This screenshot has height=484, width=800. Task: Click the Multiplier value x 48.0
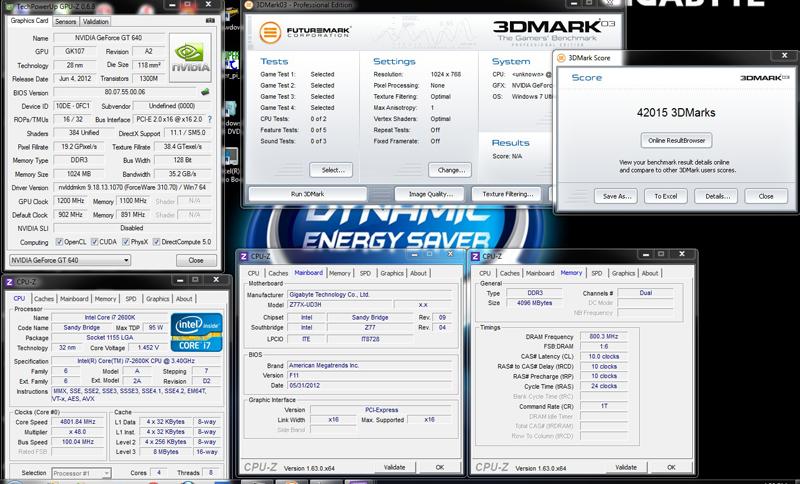(x=78, y=432)
